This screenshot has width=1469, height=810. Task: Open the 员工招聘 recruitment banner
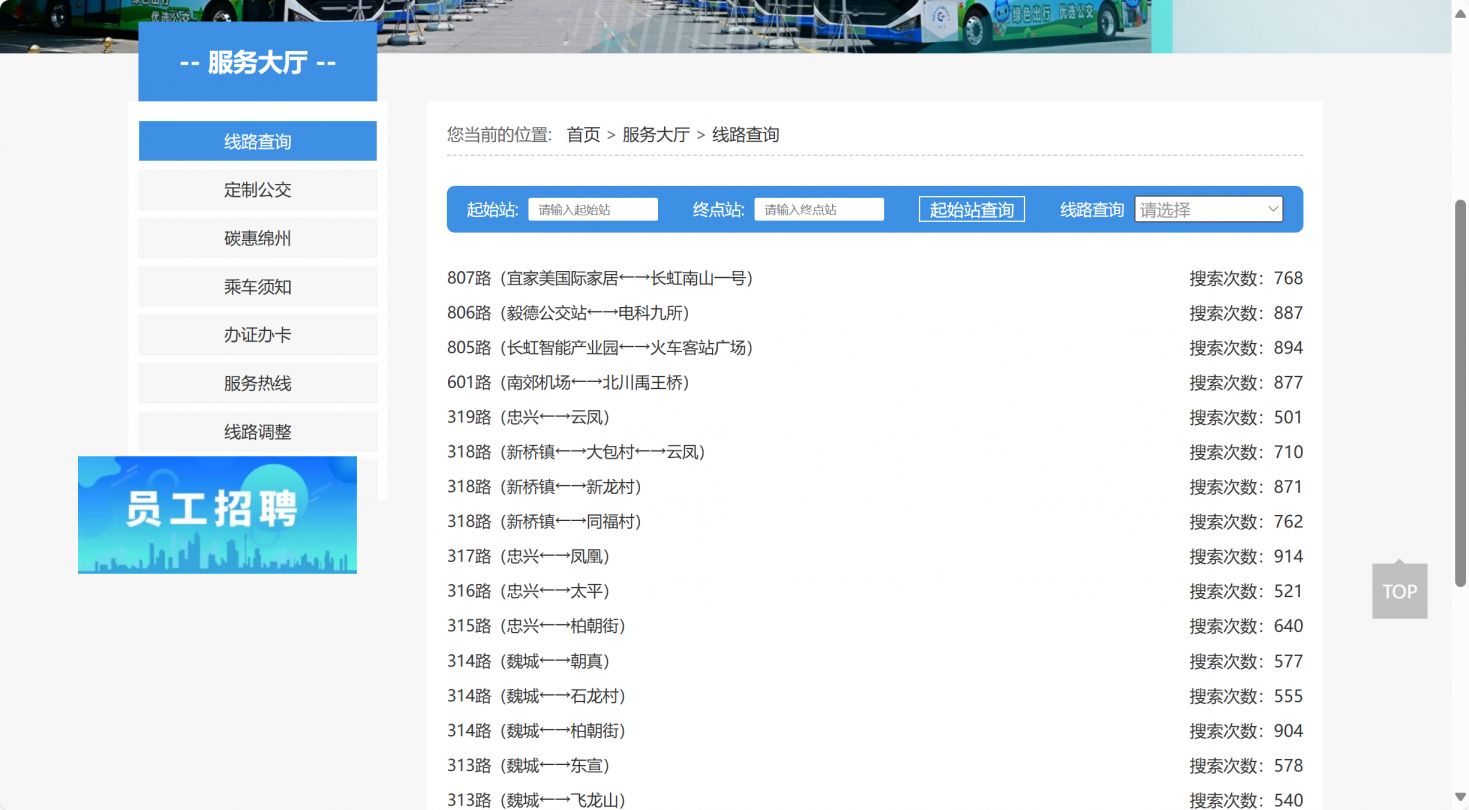[x=217, y=515]
